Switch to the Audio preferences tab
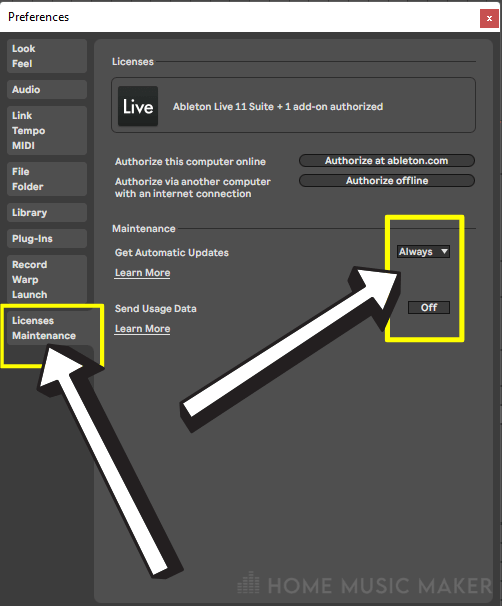Screen dimensions: 502x606 [47, 90]
